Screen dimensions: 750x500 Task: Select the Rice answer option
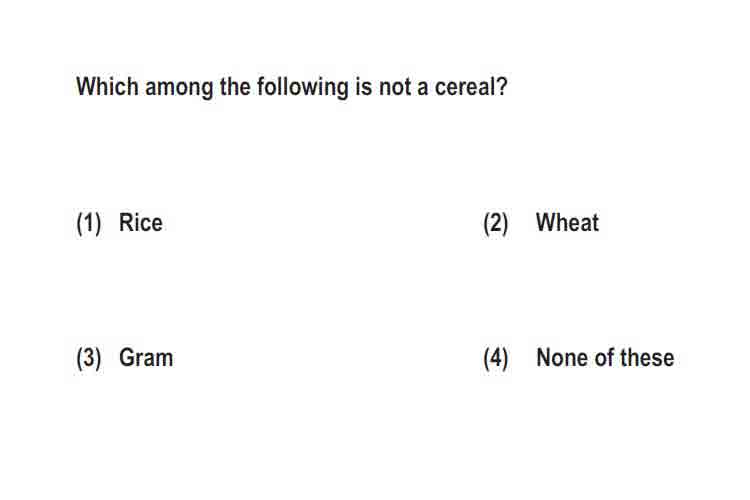click(x=141, y=223)
